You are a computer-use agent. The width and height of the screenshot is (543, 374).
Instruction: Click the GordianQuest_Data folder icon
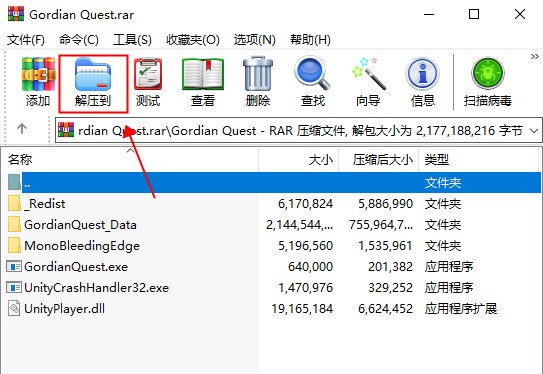tap(15, 224)
